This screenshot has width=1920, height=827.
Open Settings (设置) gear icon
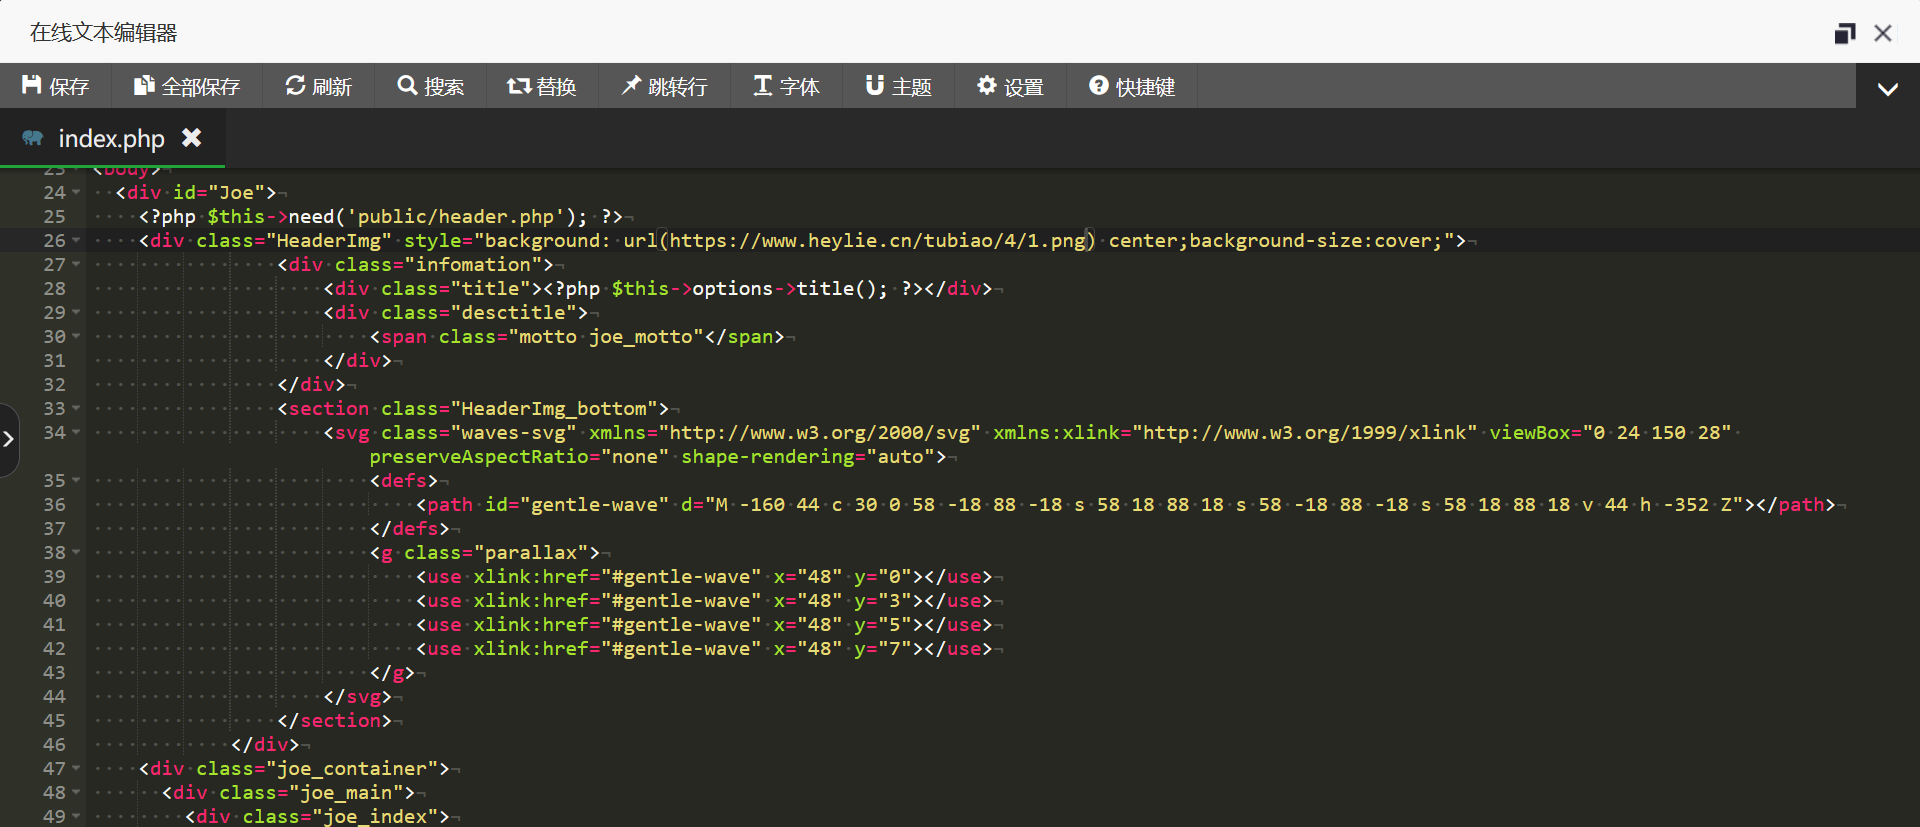pyautogui.click(x=987, y=86)
